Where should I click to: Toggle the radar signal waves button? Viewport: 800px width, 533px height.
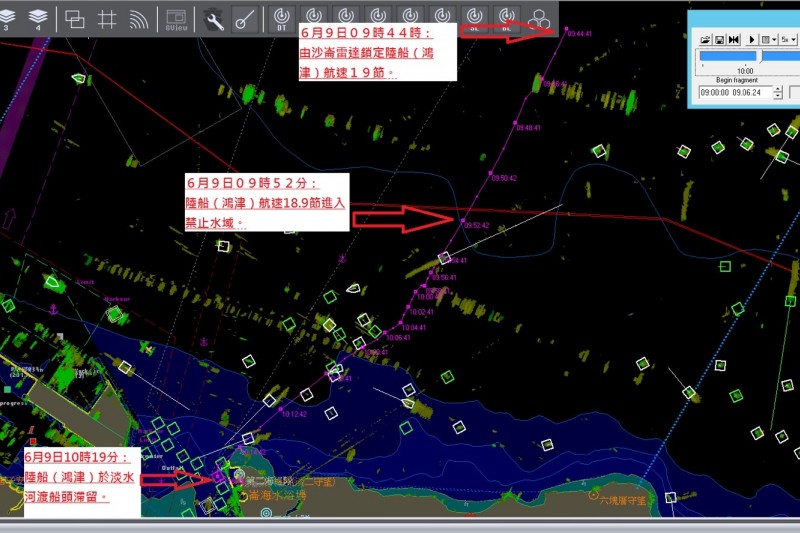tap(139, 18)
